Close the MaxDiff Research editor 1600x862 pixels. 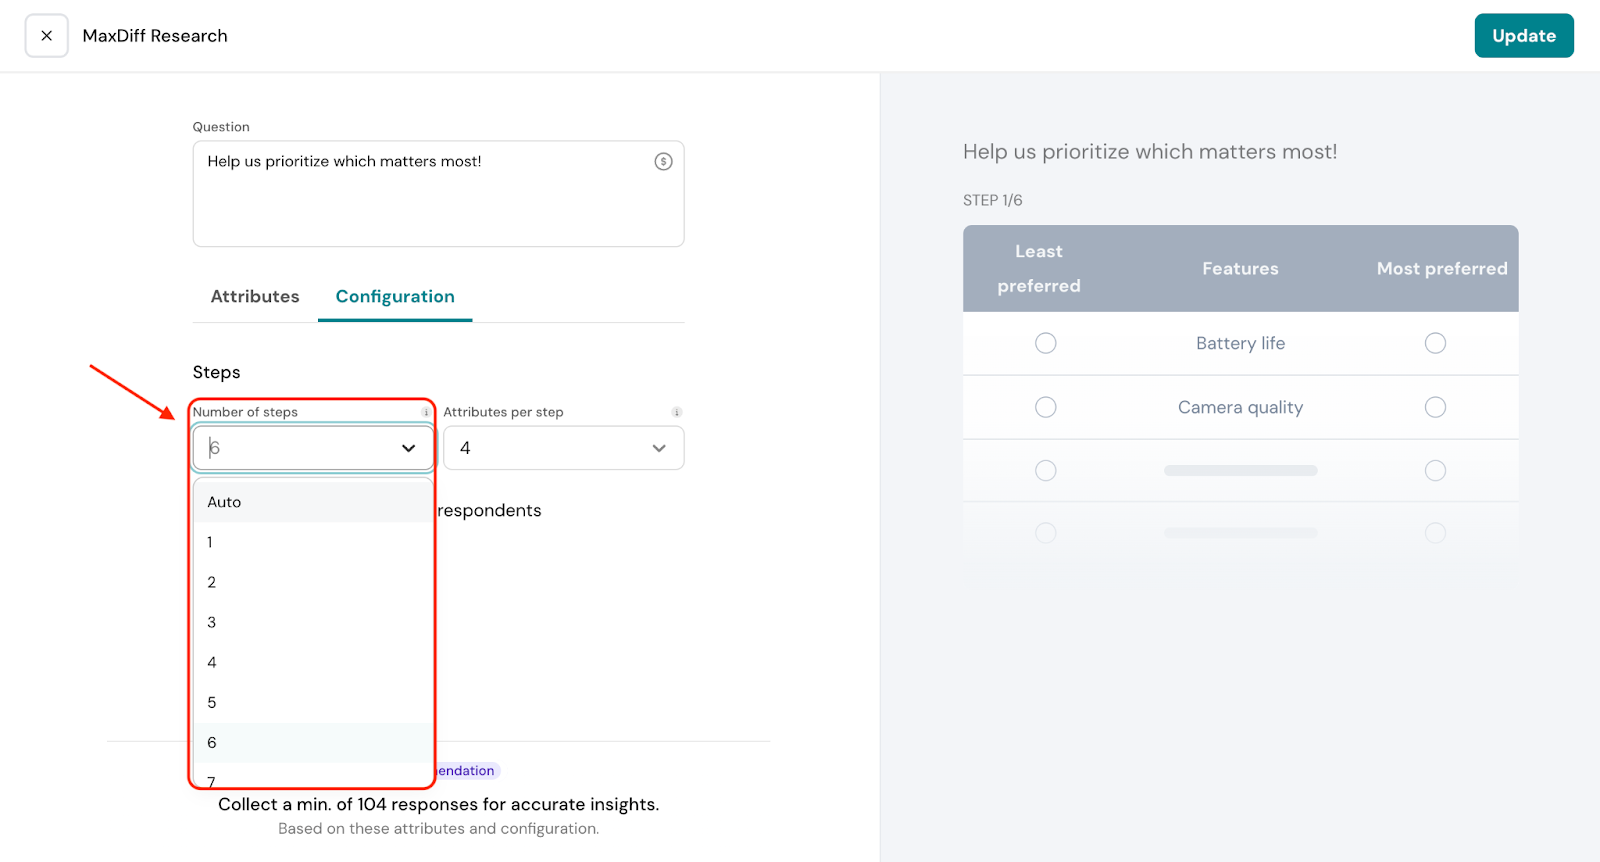click(x=46, y=36)
